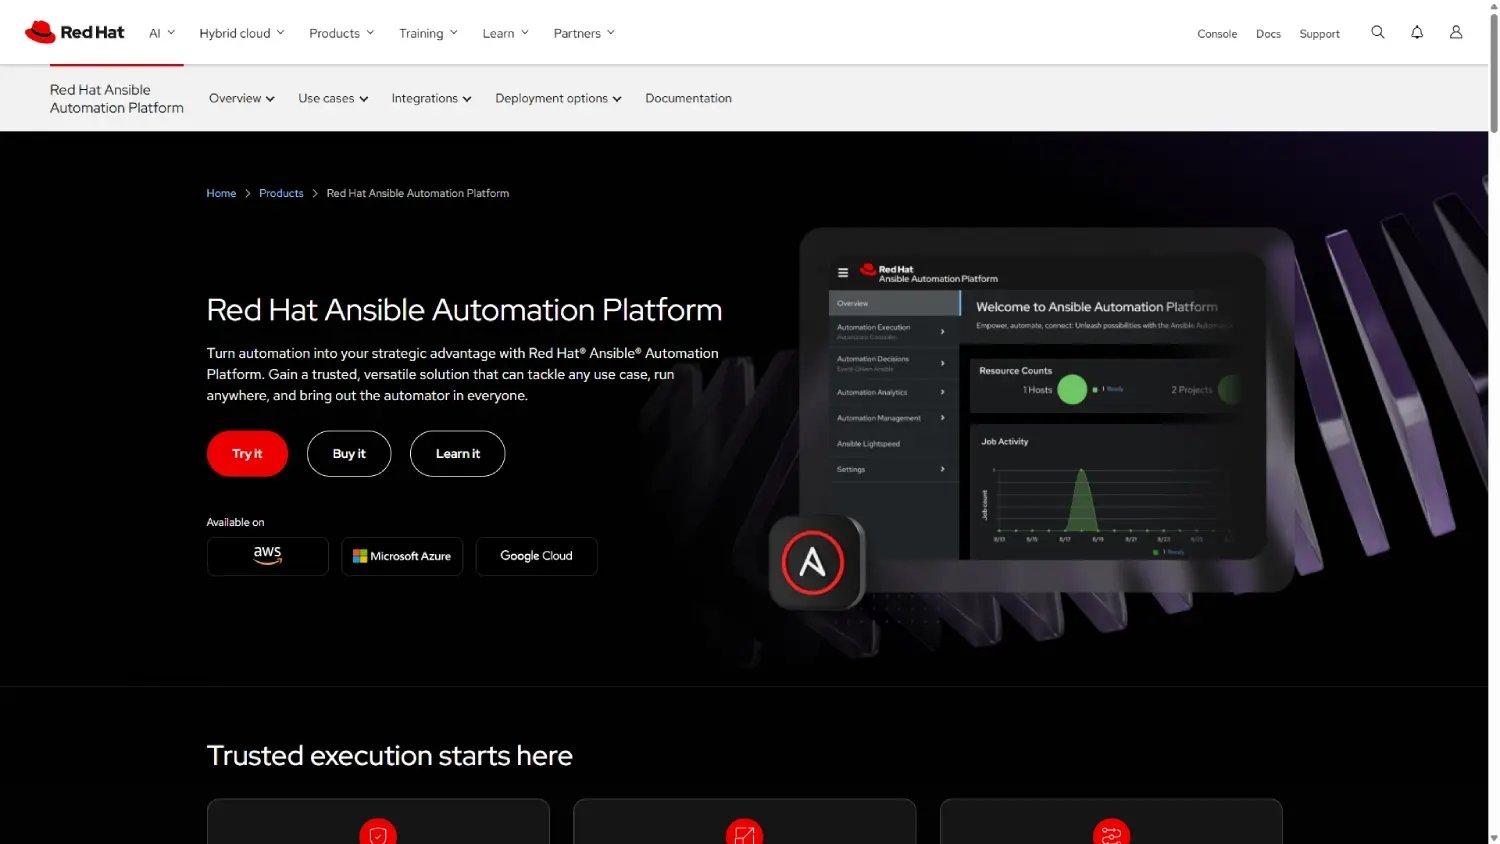
Task: Expand the Partners menu
Action: (584, 33)
